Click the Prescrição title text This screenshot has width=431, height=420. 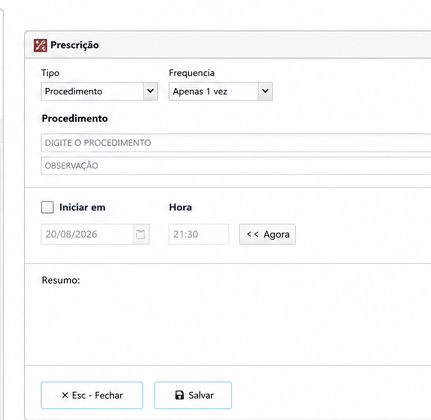coord(75,45)
